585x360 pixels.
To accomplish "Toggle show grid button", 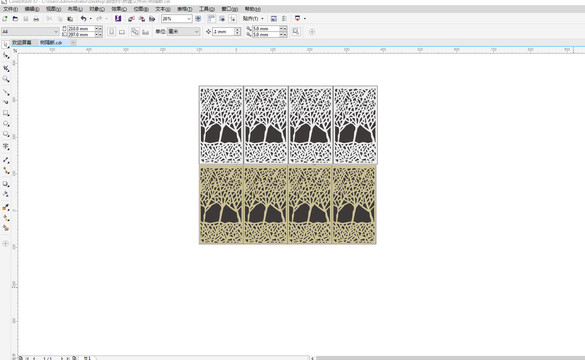I will point(222,19).
